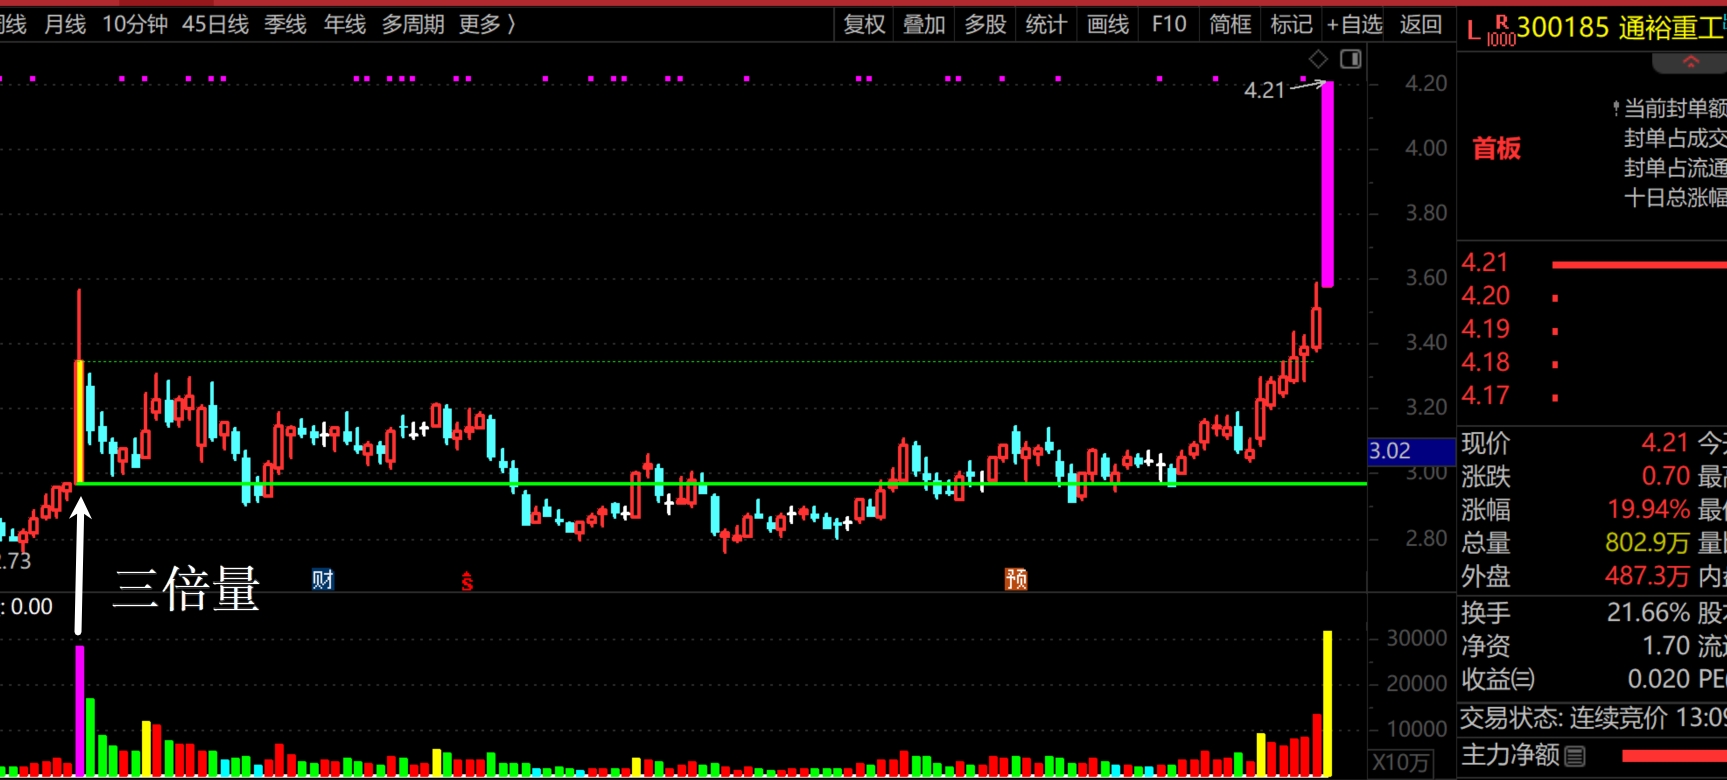Click the tall magenta limit-up candle
This screenshot has width=1727, height=780.
tap(1327, 185)
